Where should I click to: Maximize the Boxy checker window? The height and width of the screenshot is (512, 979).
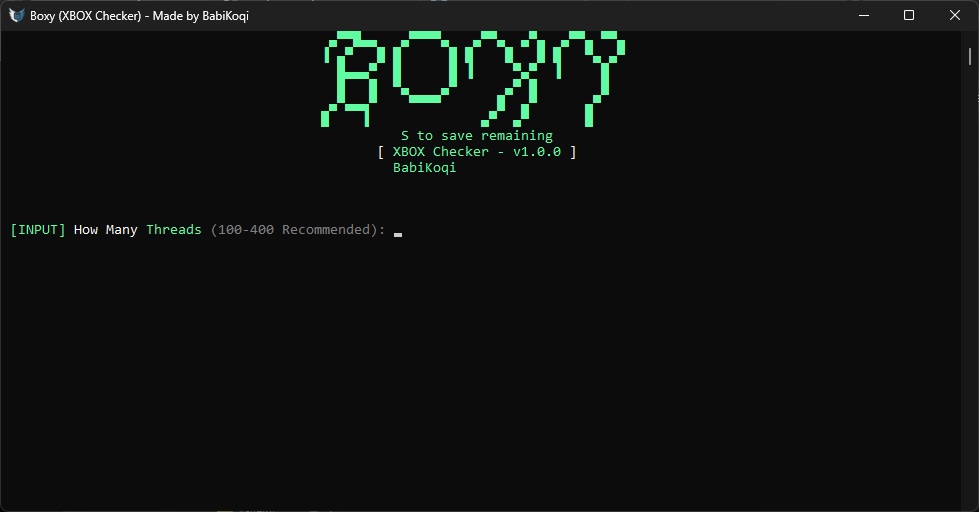click(909, 15)
